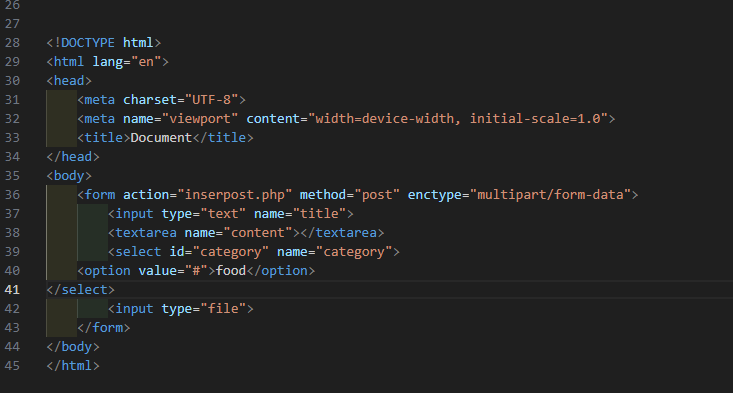This screenshot has height=393, width=733.
Task: Click line number 36 in gutter
Action: (12, 195)
